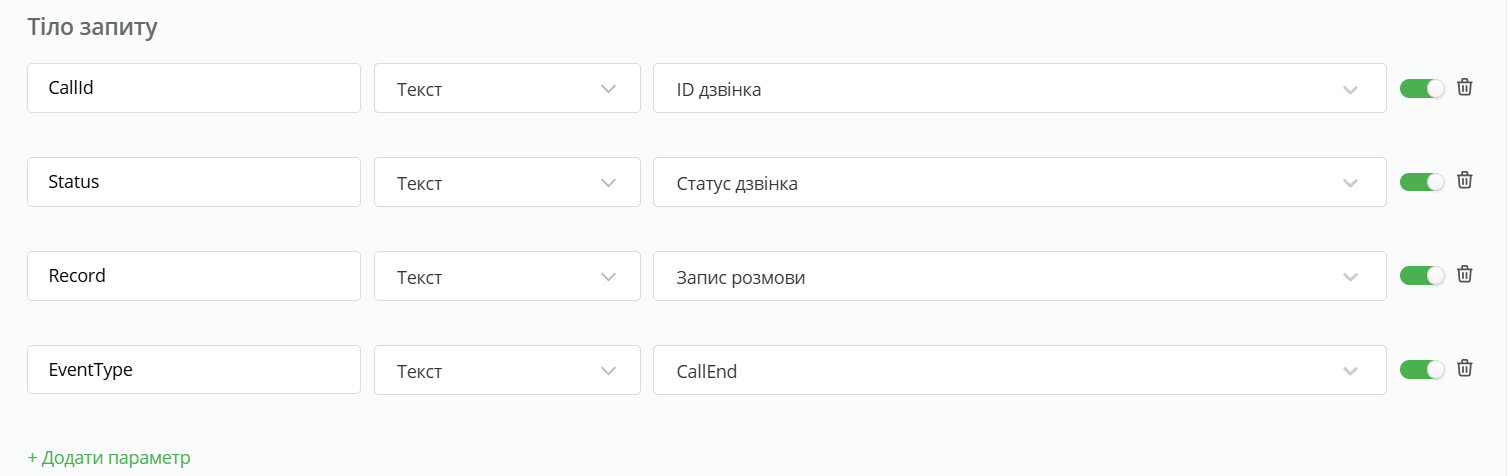
Task: Open the ID дзвінка value dropdown
Action: pos(1019,89)
